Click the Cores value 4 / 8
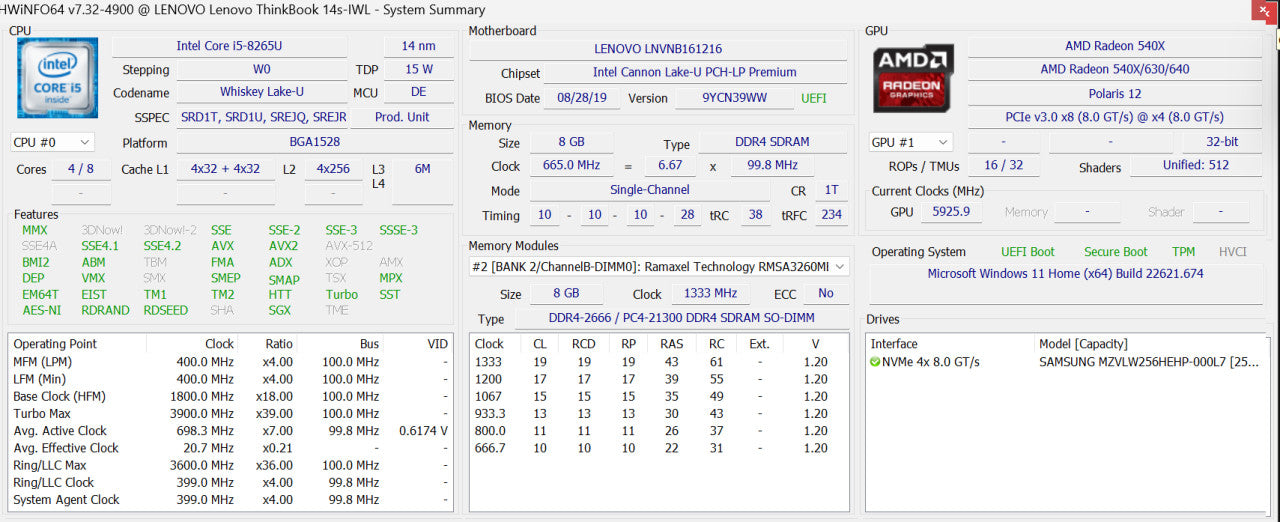 [81, 169]
